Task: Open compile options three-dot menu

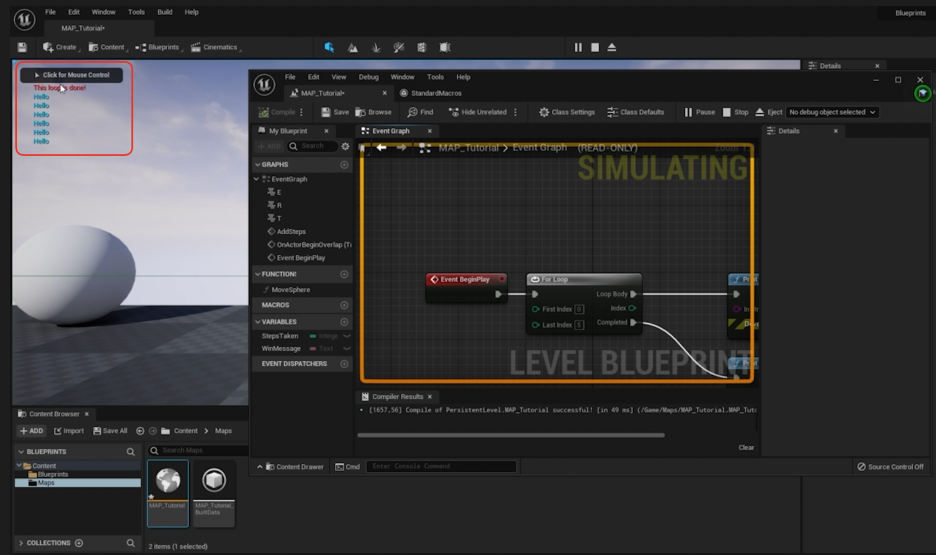Action: coord(301,112)
